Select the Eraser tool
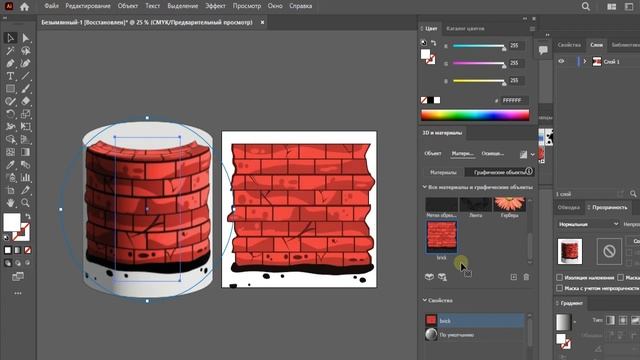Screen dimensions: 640x360 tap(26, 101)
